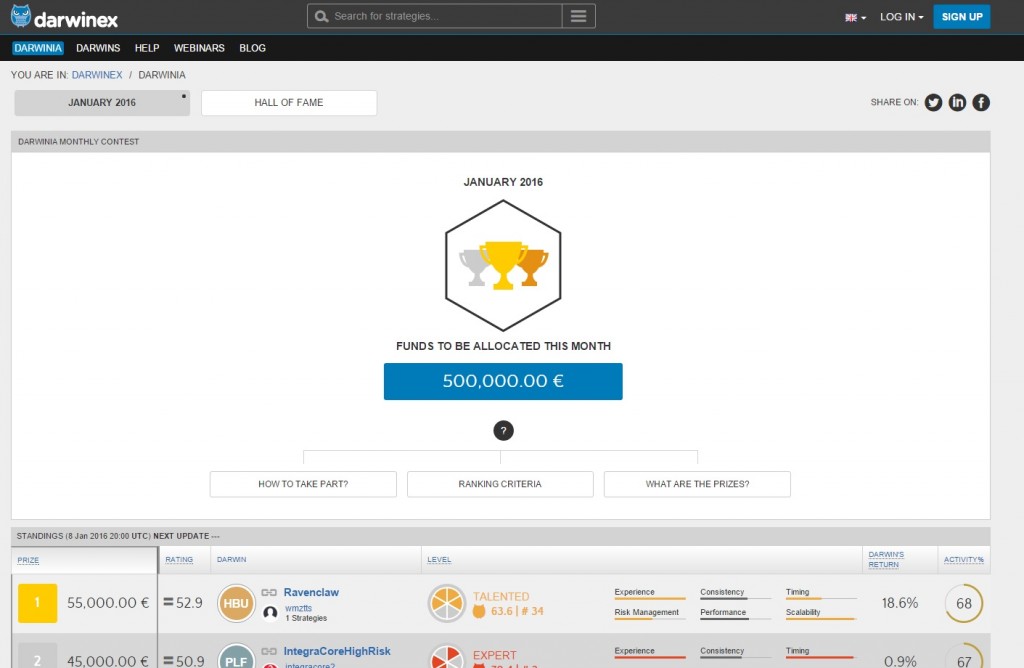The image size is (1024, 668).
Task: Share the page on Twitter
Action: pyautogui.click(x=933, y=102)
